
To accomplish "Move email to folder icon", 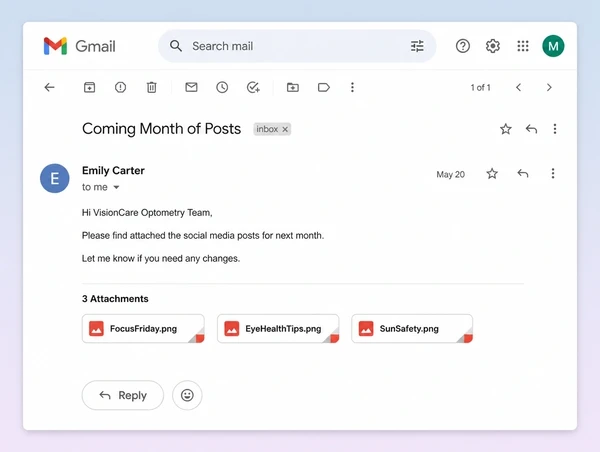I will tap(293, 87).
